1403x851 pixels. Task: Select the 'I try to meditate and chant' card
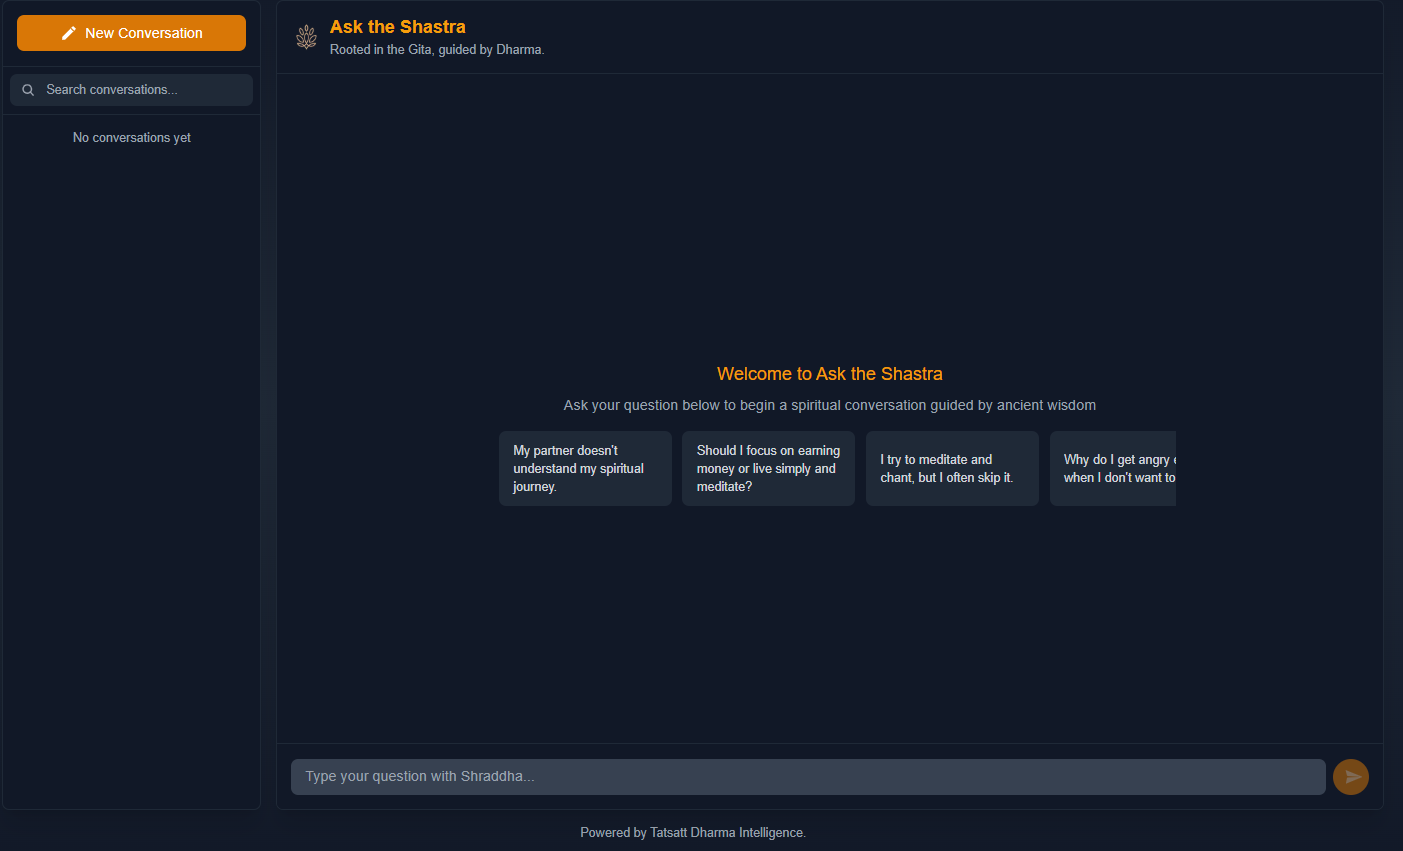(952, 468)
